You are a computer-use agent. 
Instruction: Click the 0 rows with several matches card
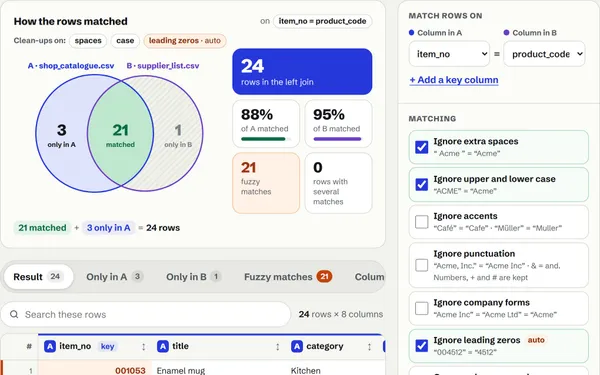[x=338, y=183]
